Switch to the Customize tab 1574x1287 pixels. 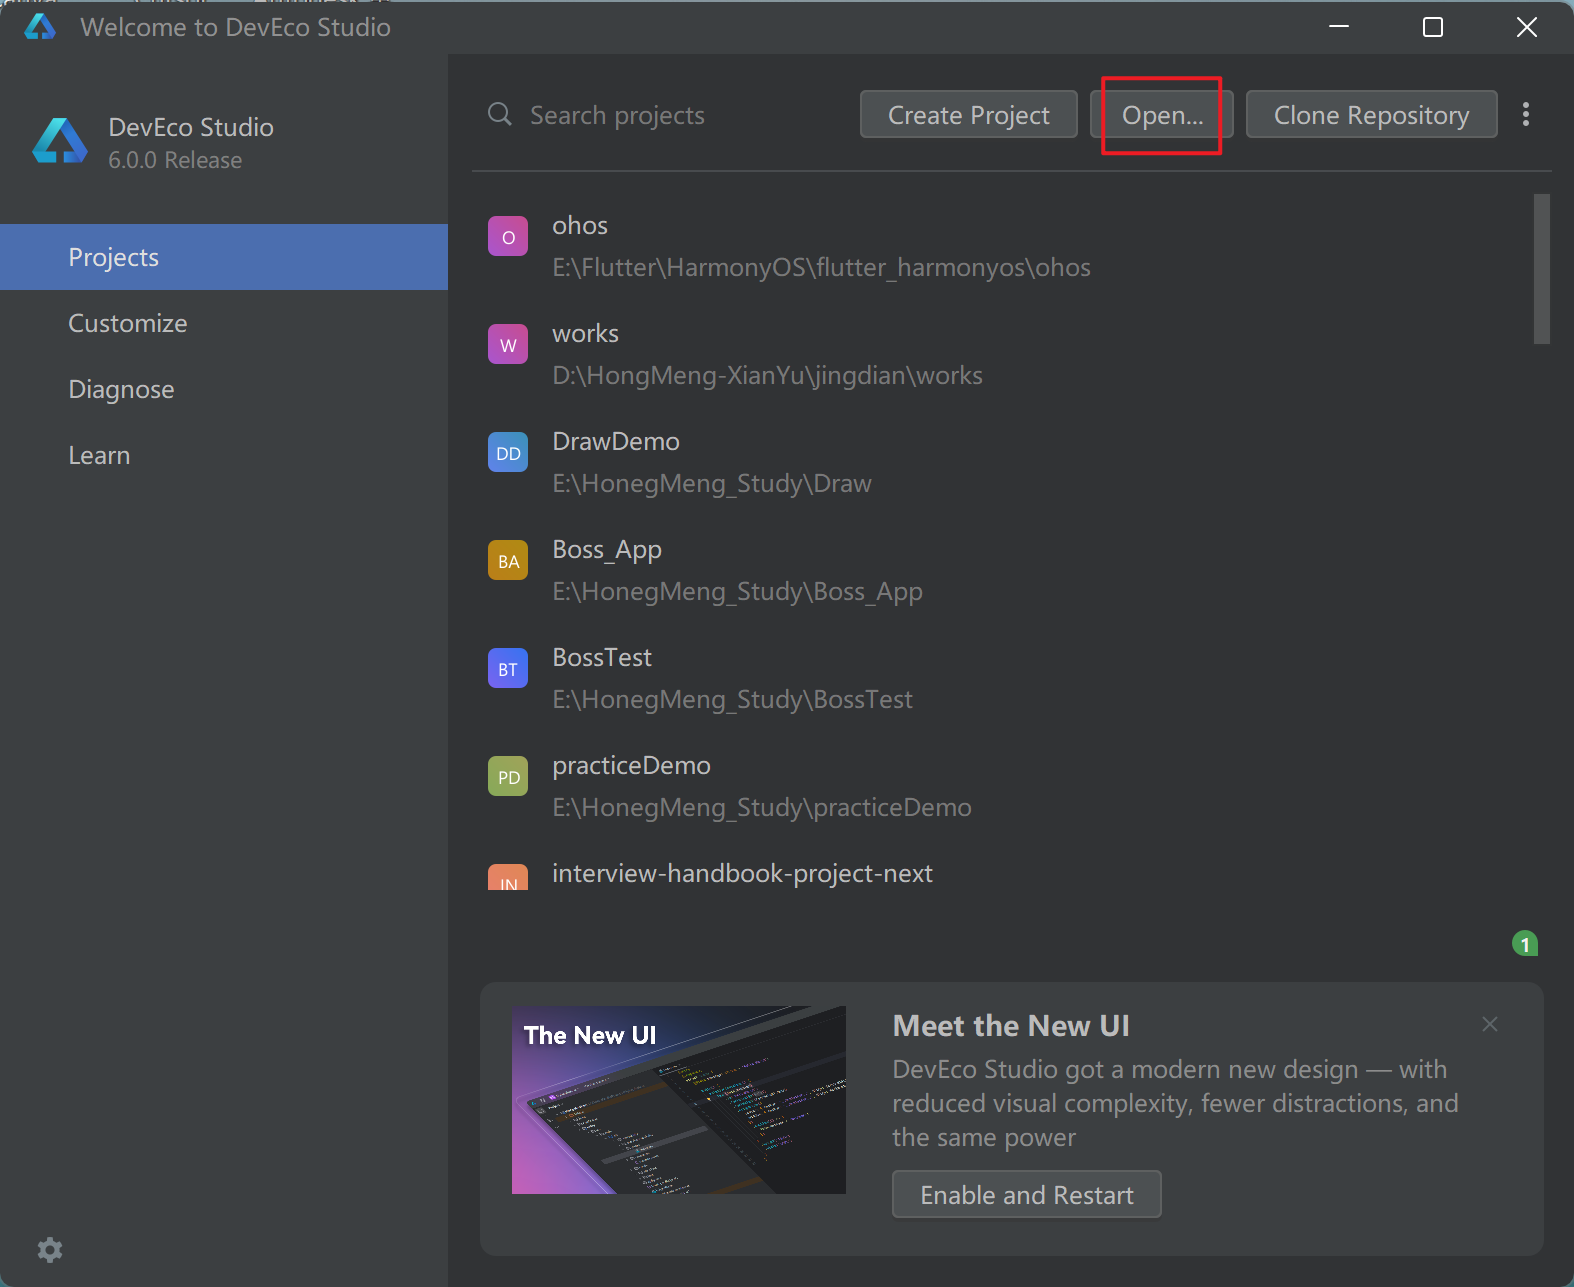pyautogui.click(x=224, y=323)
